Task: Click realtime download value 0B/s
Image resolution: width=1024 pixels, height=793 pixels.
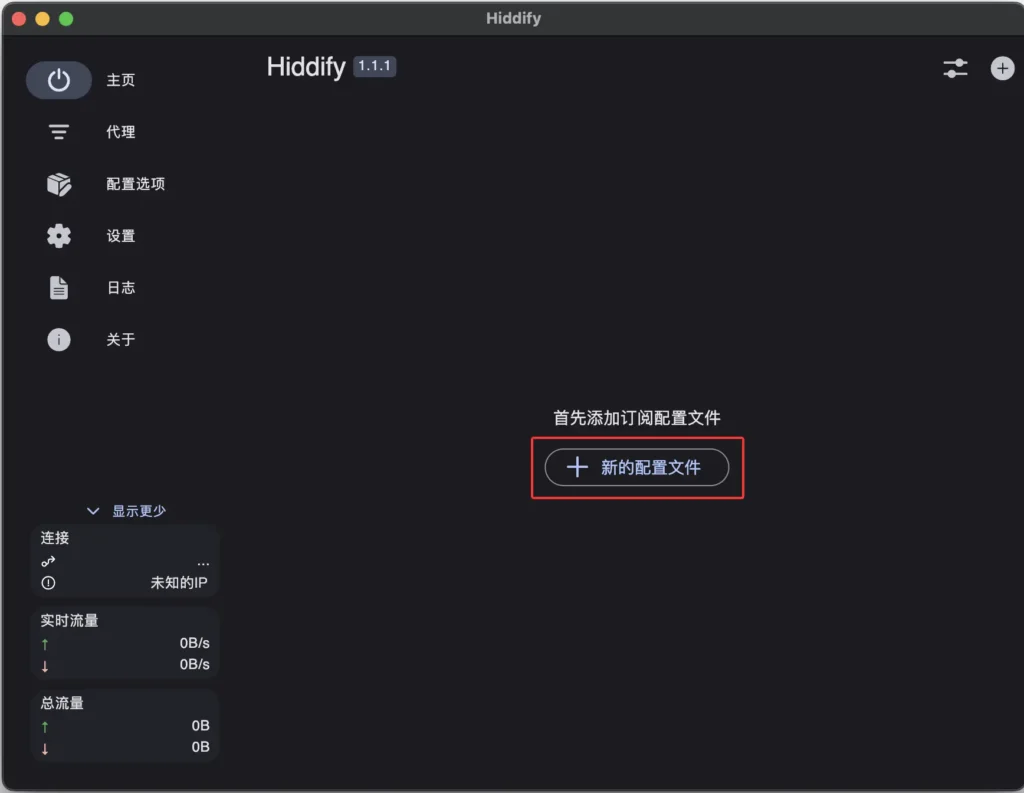Action: (x=195, y=664)
